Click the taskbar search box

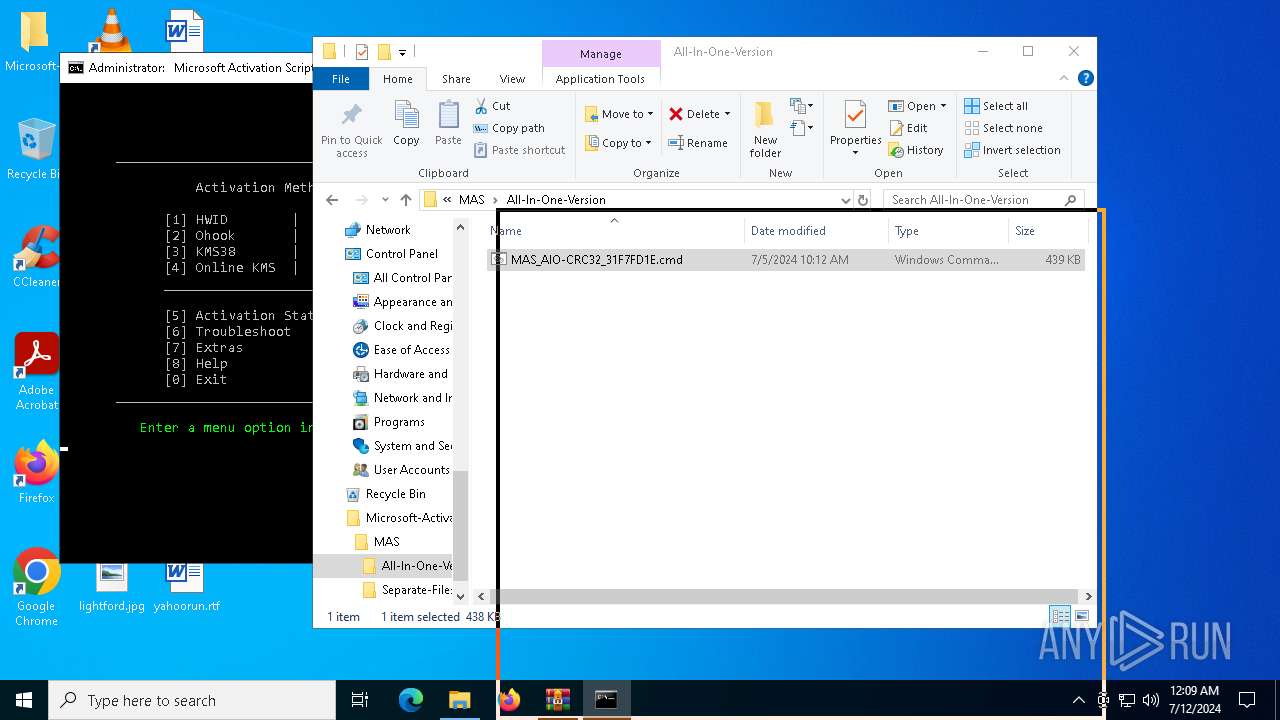coord(192,700)
